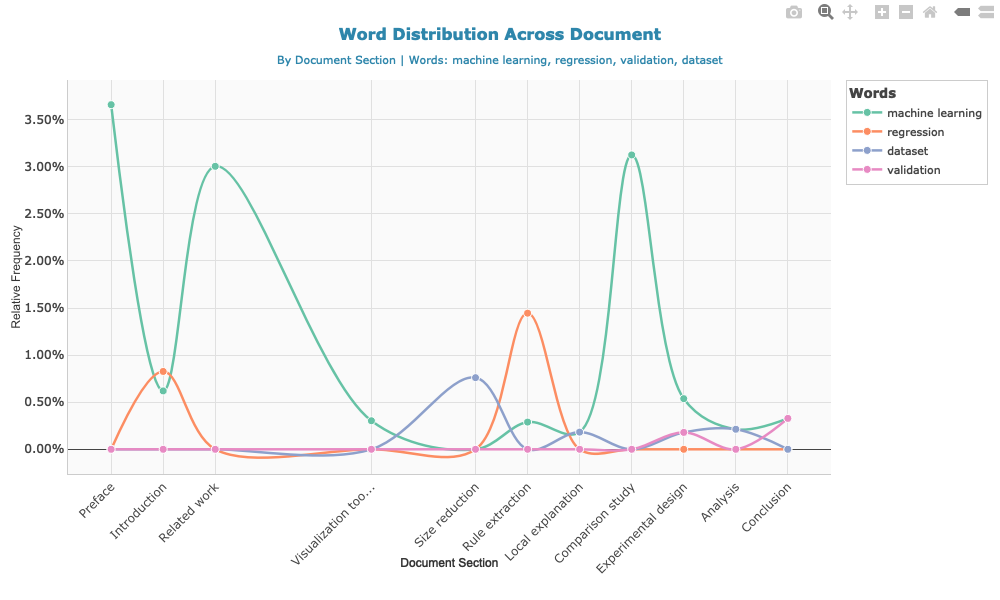The width and height of the screenshot is (1000, 600).
Task: Select the Zoom magnifier tool
Action: click(x=825, y=12)
